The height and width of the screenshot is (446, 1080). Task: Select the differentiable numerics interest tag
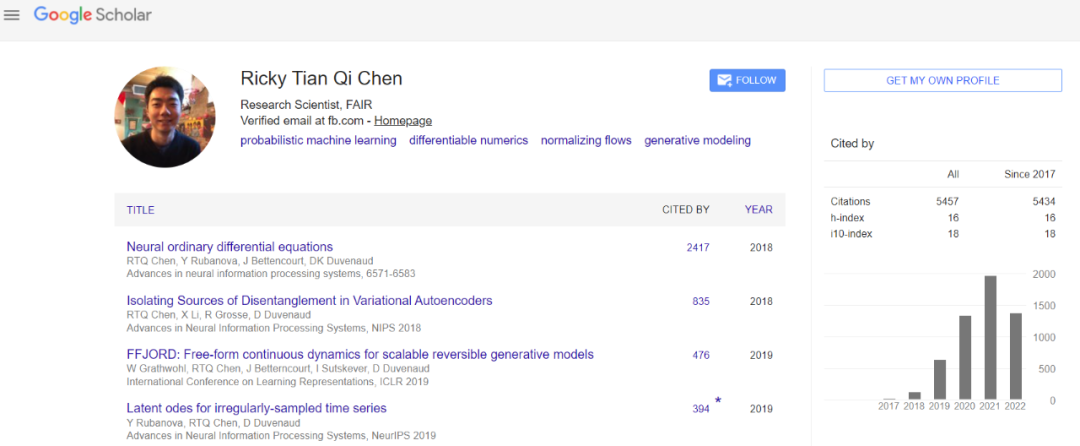coord(468,141)
